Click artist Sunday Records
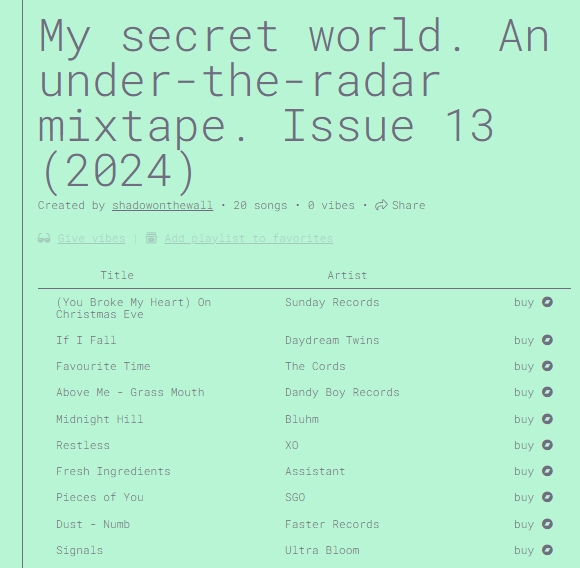Image resolution: width=580 pixels, height=568 pixels. tap(332, 302)
